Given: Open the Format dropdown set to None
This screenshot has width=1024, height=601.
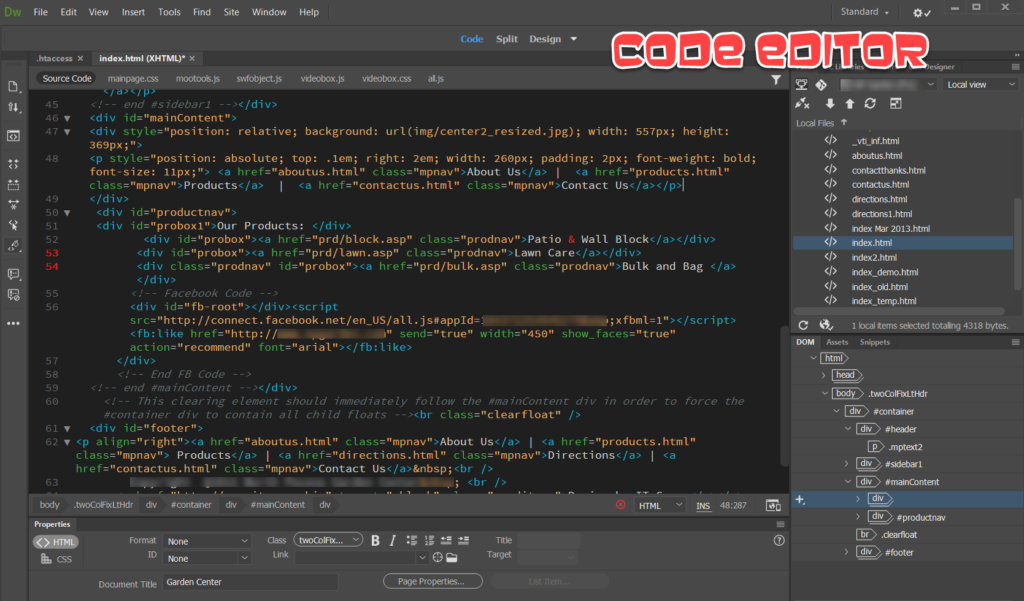Looking at the screenshot, I should 206,541.
